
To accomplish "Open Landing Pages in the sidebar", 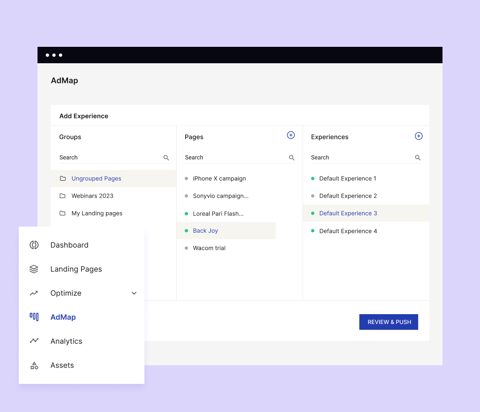I will click(76, 269).
